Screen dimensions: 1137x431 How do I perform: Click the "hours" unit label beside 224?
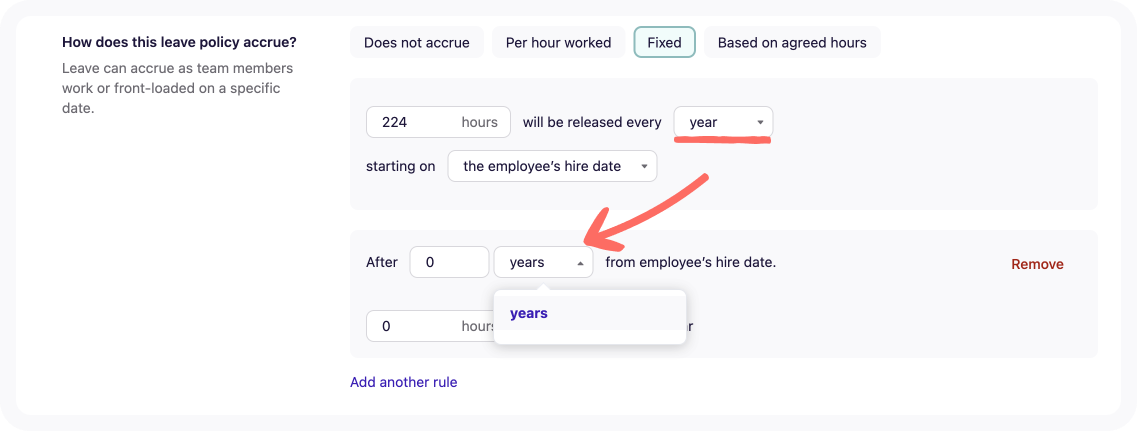click(479, 122)
